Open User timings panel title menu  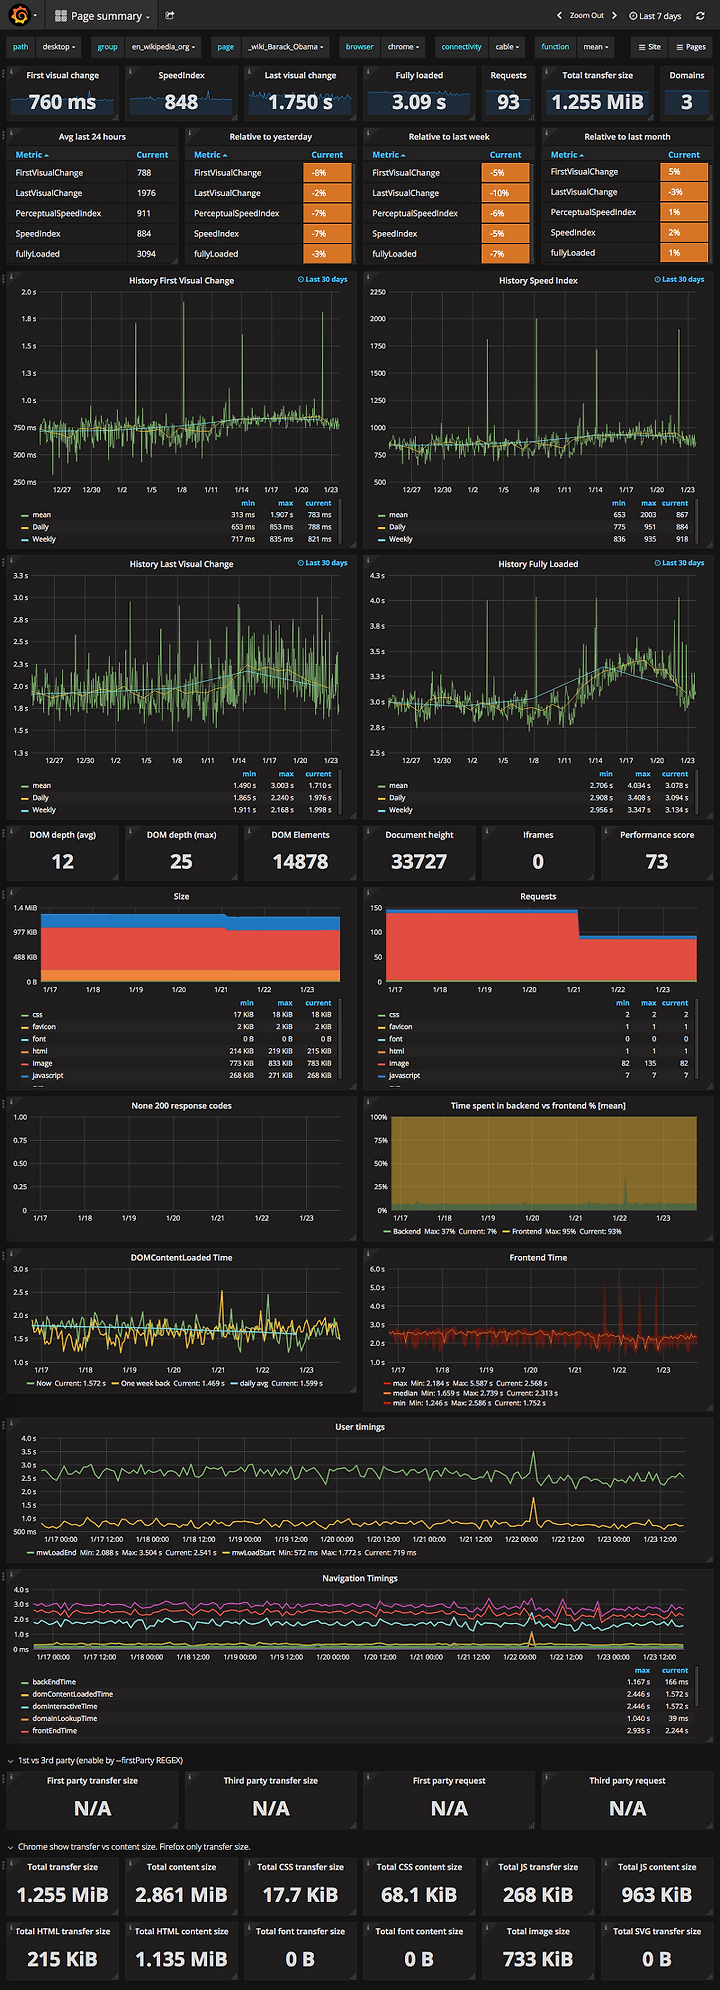coord(360,1427)
